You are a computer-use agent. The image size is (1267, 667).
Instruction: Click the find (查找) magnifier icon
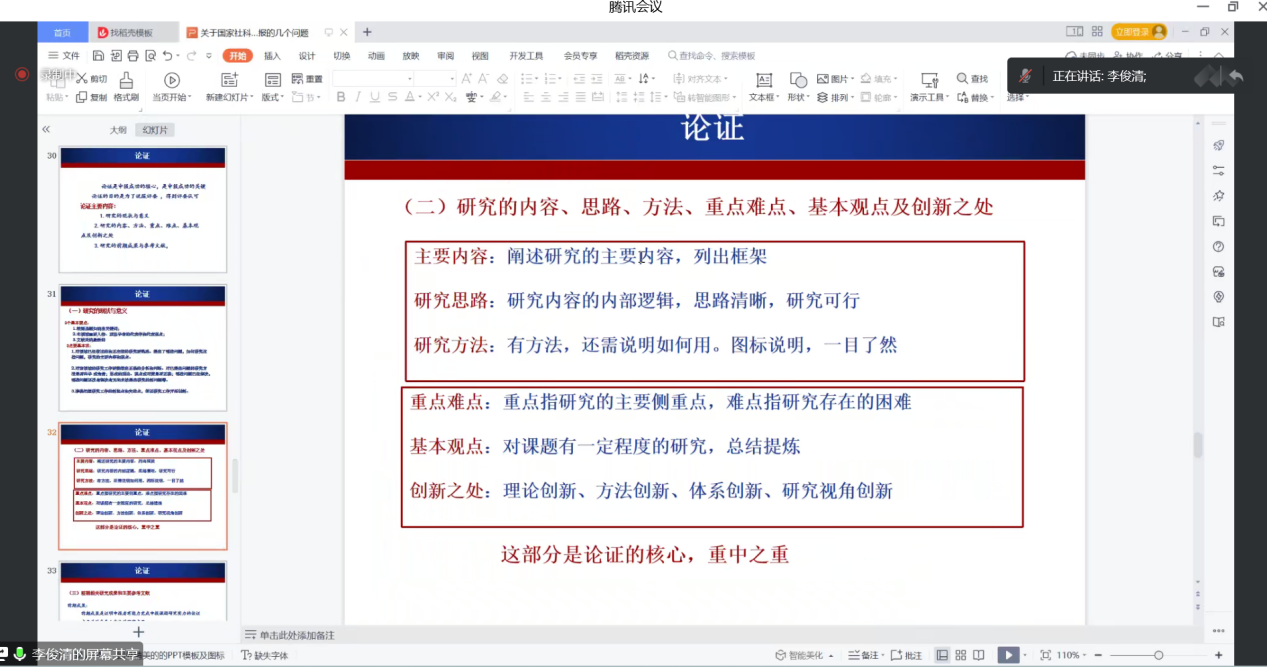tap(963, 79)
